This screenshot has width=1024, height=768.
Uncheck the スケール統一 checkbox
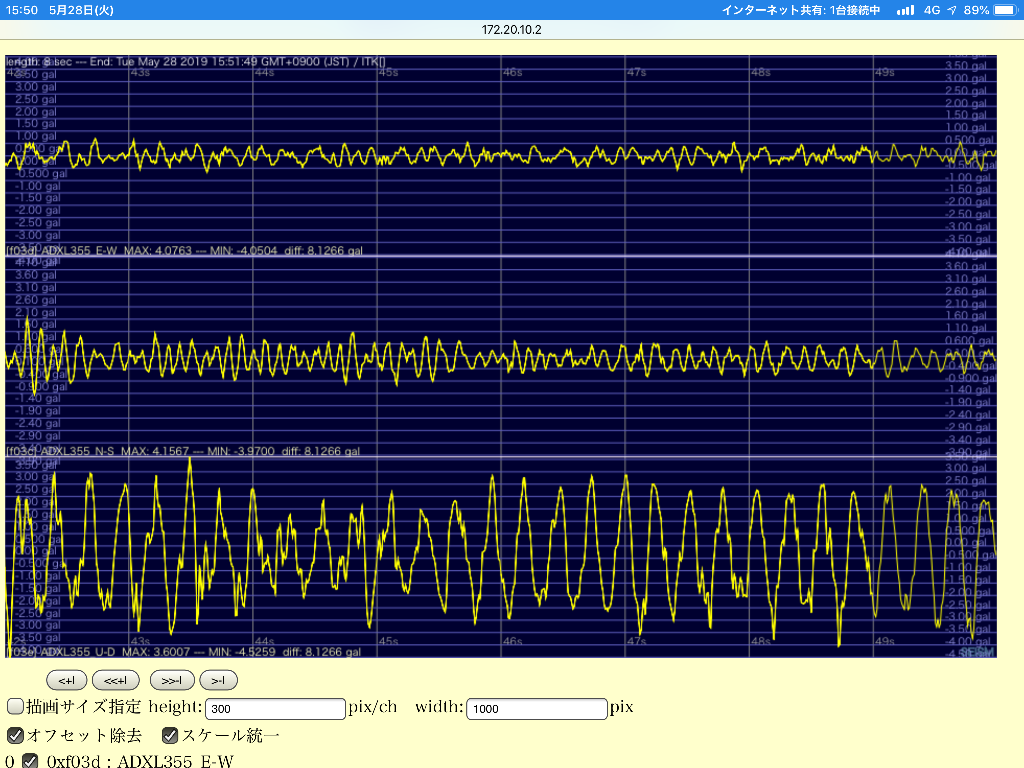(x=170, y=735)
